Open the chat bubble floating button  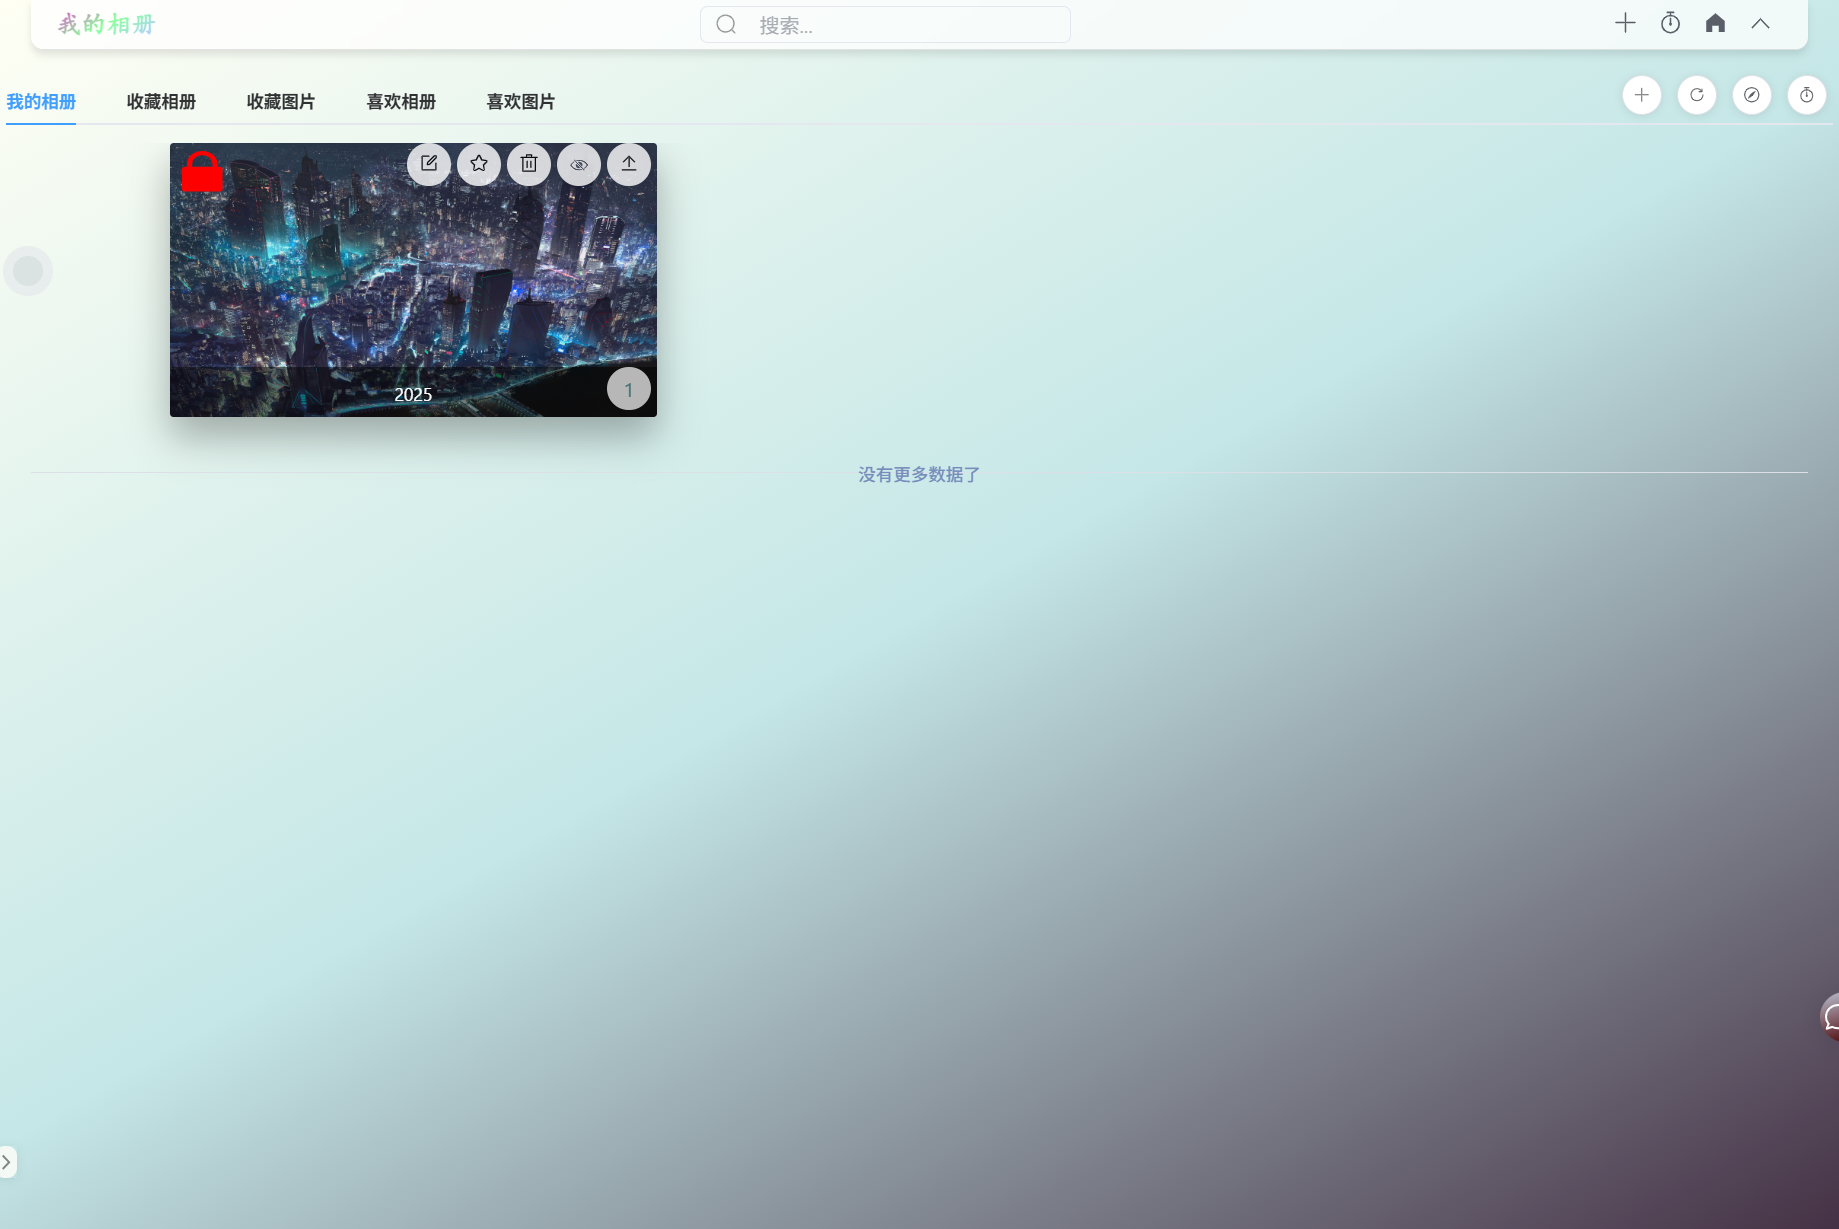coord(1831,1017)
